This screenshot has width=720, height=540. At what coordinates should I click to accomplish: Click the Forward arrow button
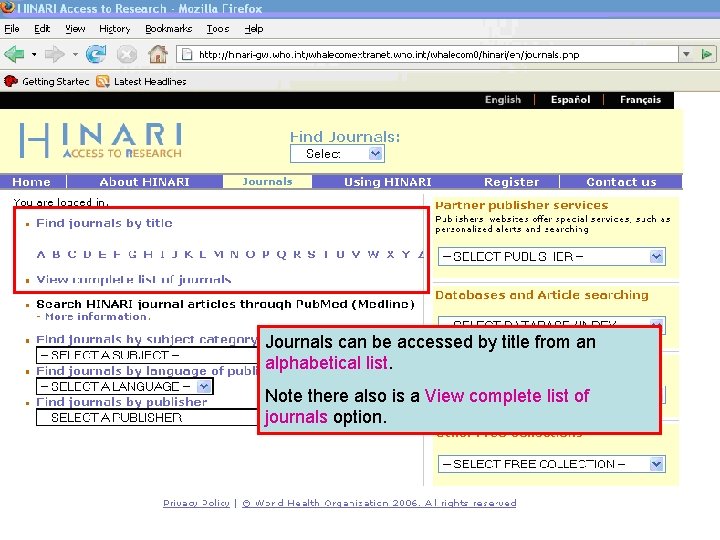pyautogui.click(x=54, y=55)
